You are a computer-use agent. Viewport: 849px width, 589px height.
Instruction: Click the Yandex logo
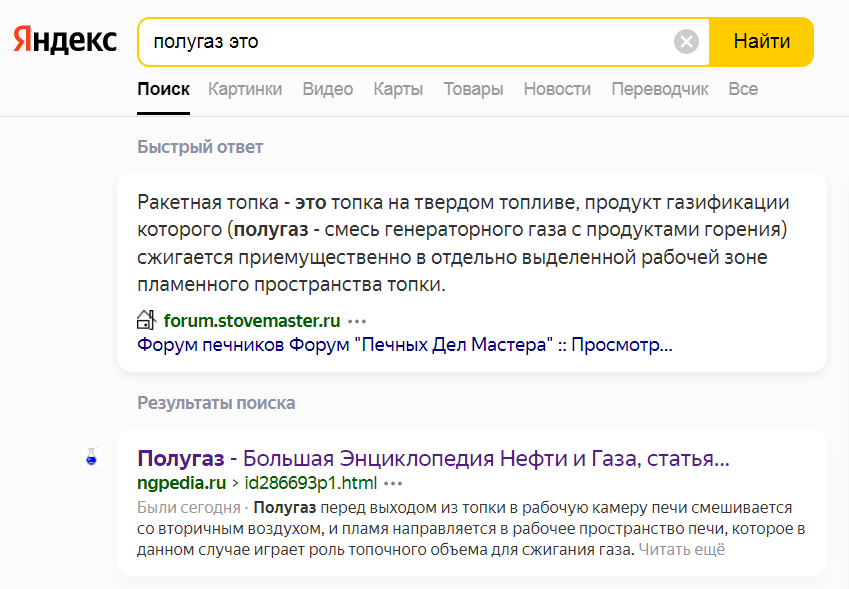point(65,41)
